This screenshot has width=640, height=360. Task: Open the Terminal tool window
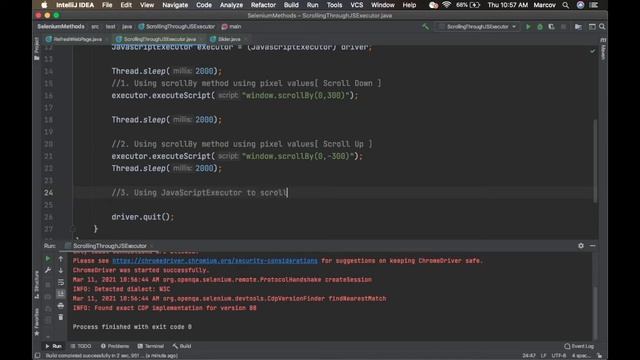click(151, 346)
